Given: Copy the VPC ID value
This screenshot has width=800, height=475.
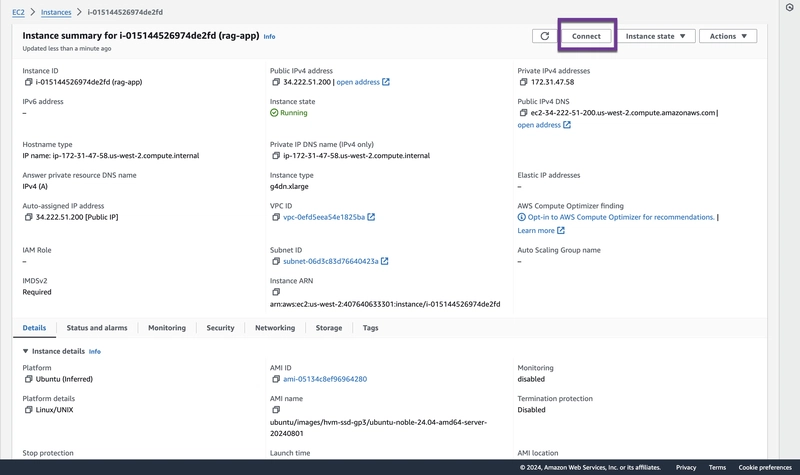Looking at the screenshot, I should point(276,217).
